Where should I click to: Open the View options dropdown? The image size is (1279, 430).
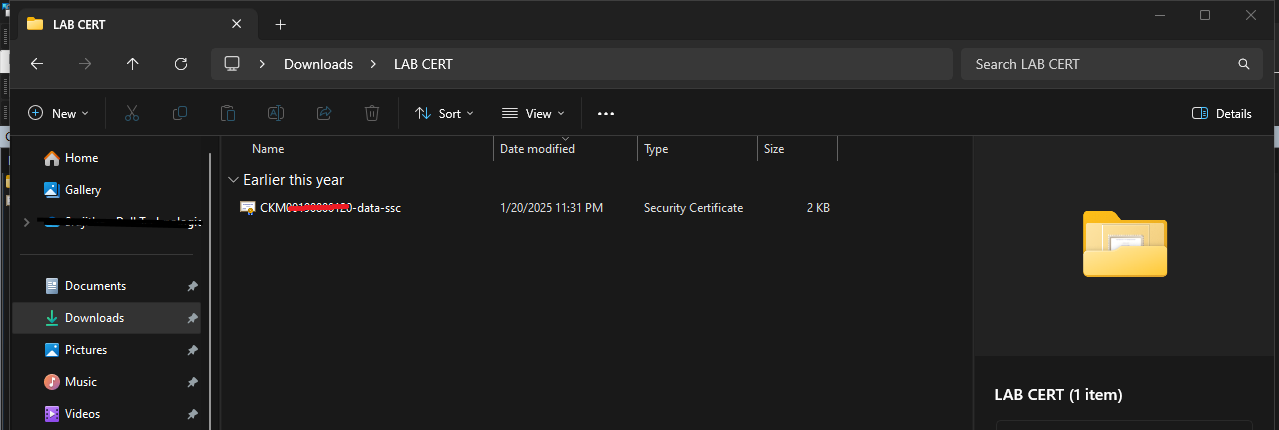click(533, 114)
